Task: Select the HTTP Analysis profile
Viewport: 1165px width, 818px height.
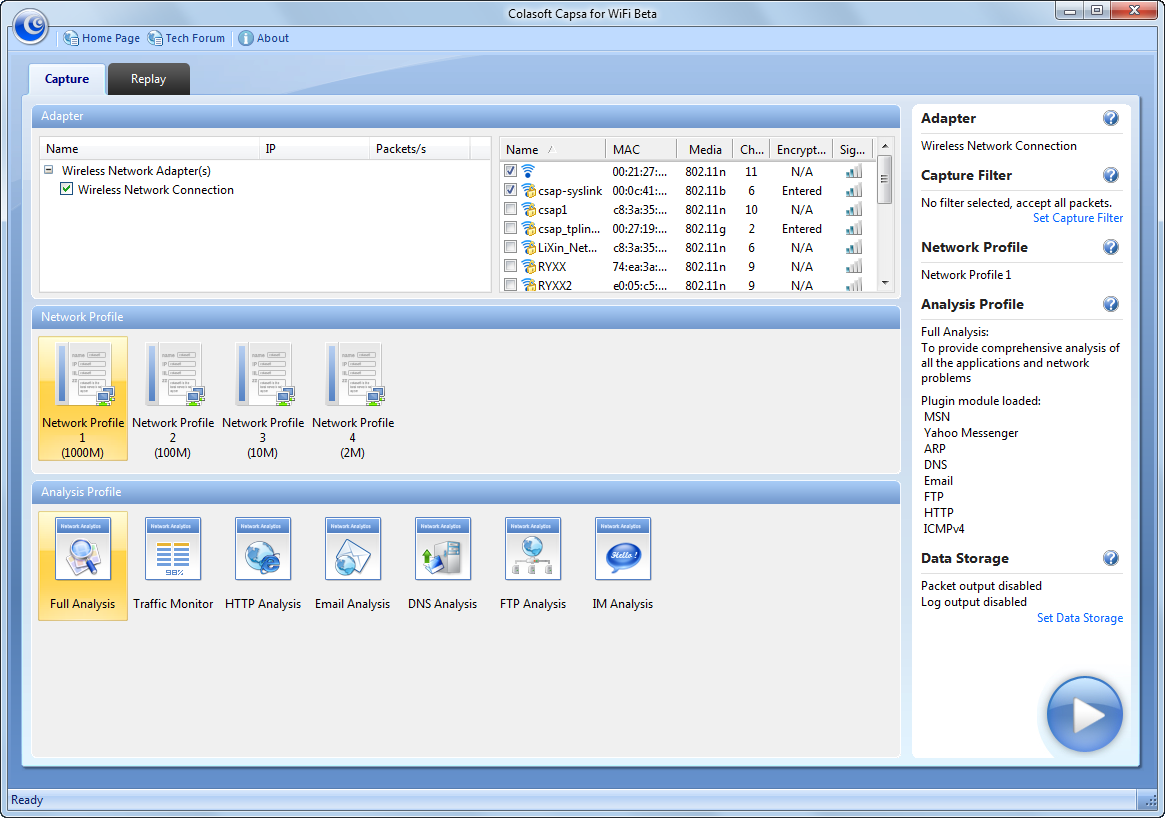Action: 262,565
